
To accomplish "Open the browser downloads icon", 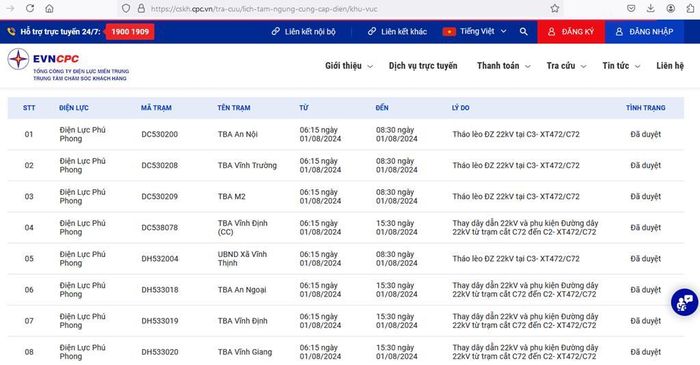I will click(x=650, y=8).
